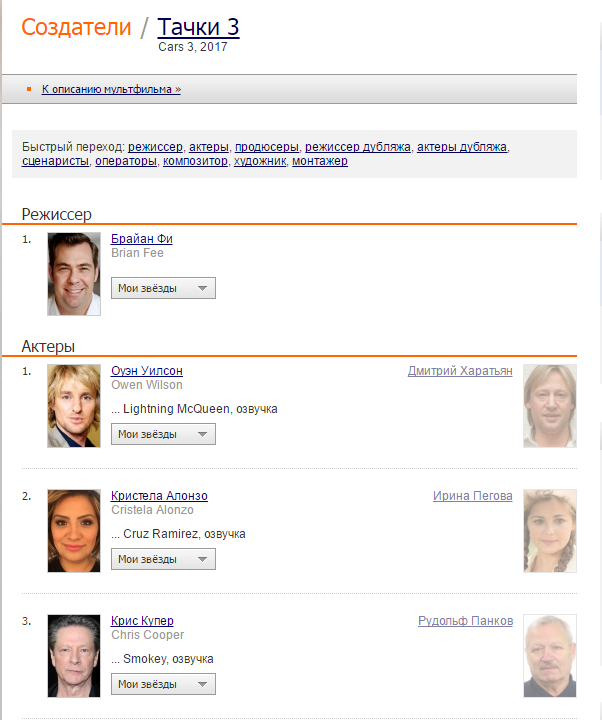Image resolution: width=602 pixels, height=720 pixels.
Task: Expand Мои звёзды dropdown for Chris Cooper
Action: point(163,684)
